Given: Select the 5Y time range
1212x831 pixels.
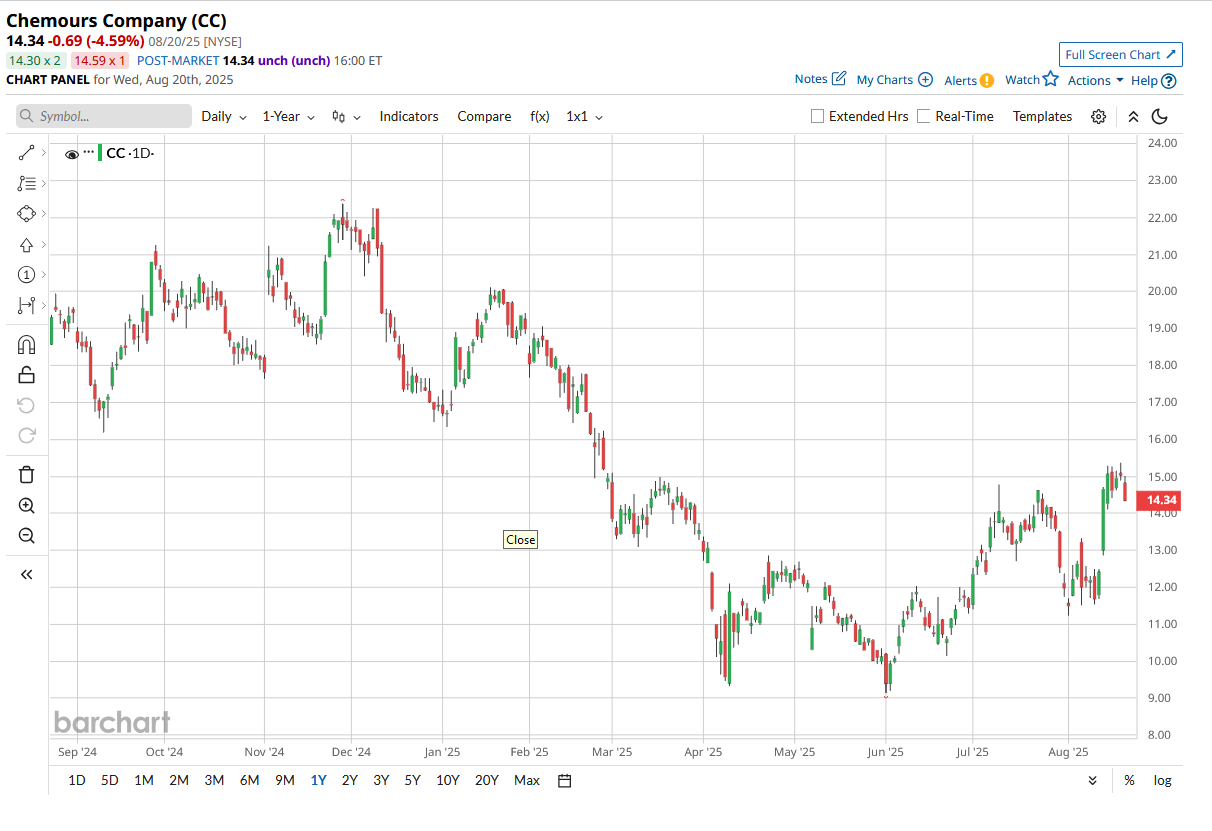Looking at the screenshot, I should [x=412, y=781].
